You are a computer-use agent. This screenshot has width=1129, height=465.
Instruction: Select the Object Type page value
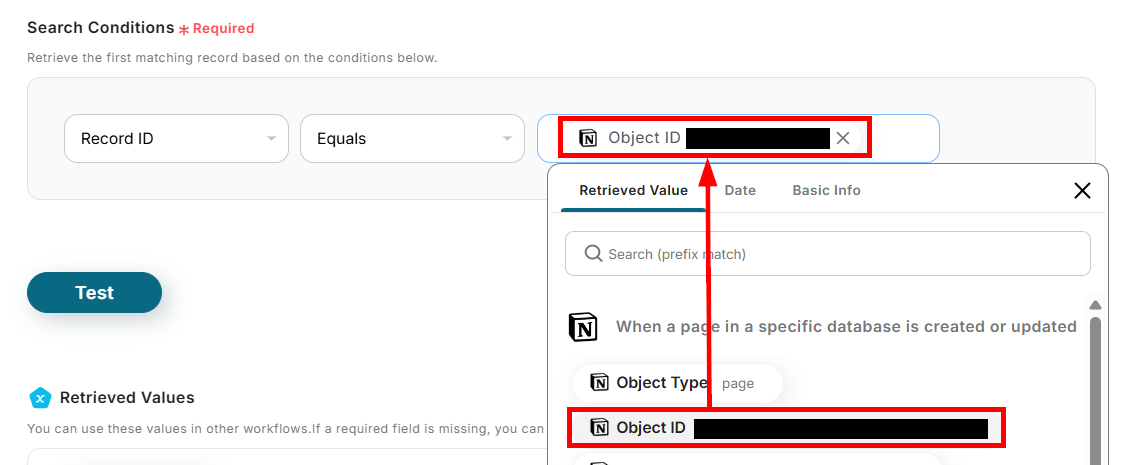tap(677, 383)
